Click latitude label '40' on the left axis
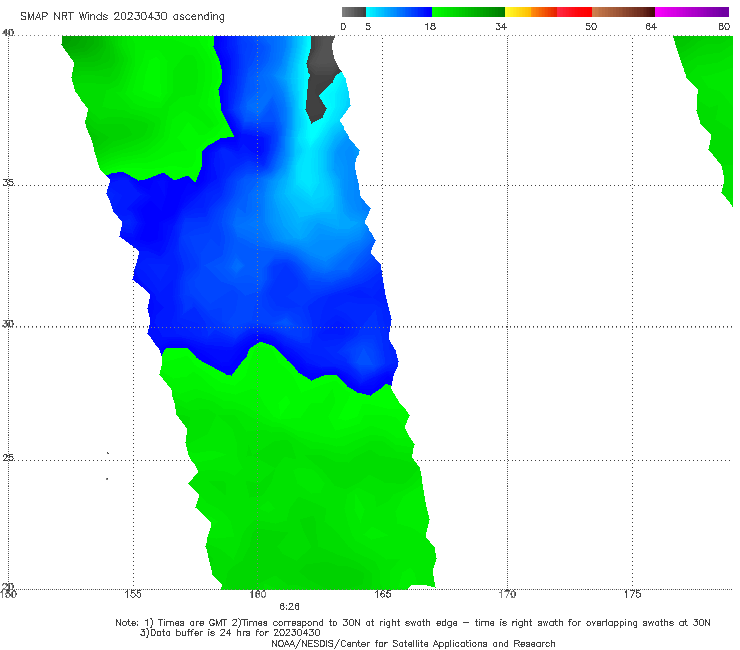740x650 pixels. coord(8,33)
